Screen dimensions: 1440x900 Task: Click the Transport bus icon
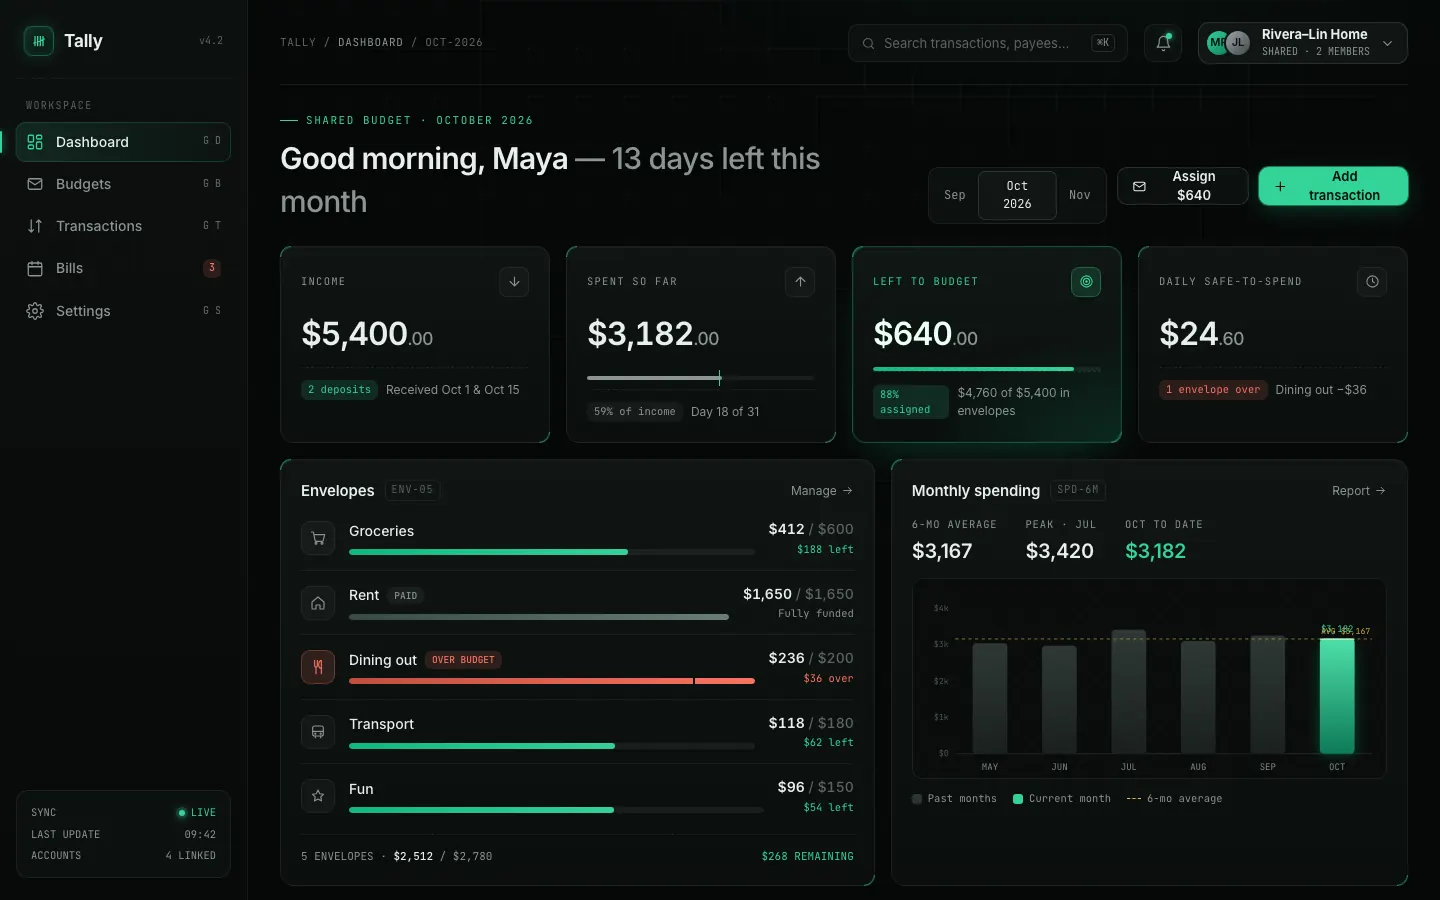pyautogui.click(x=318, y=732)
